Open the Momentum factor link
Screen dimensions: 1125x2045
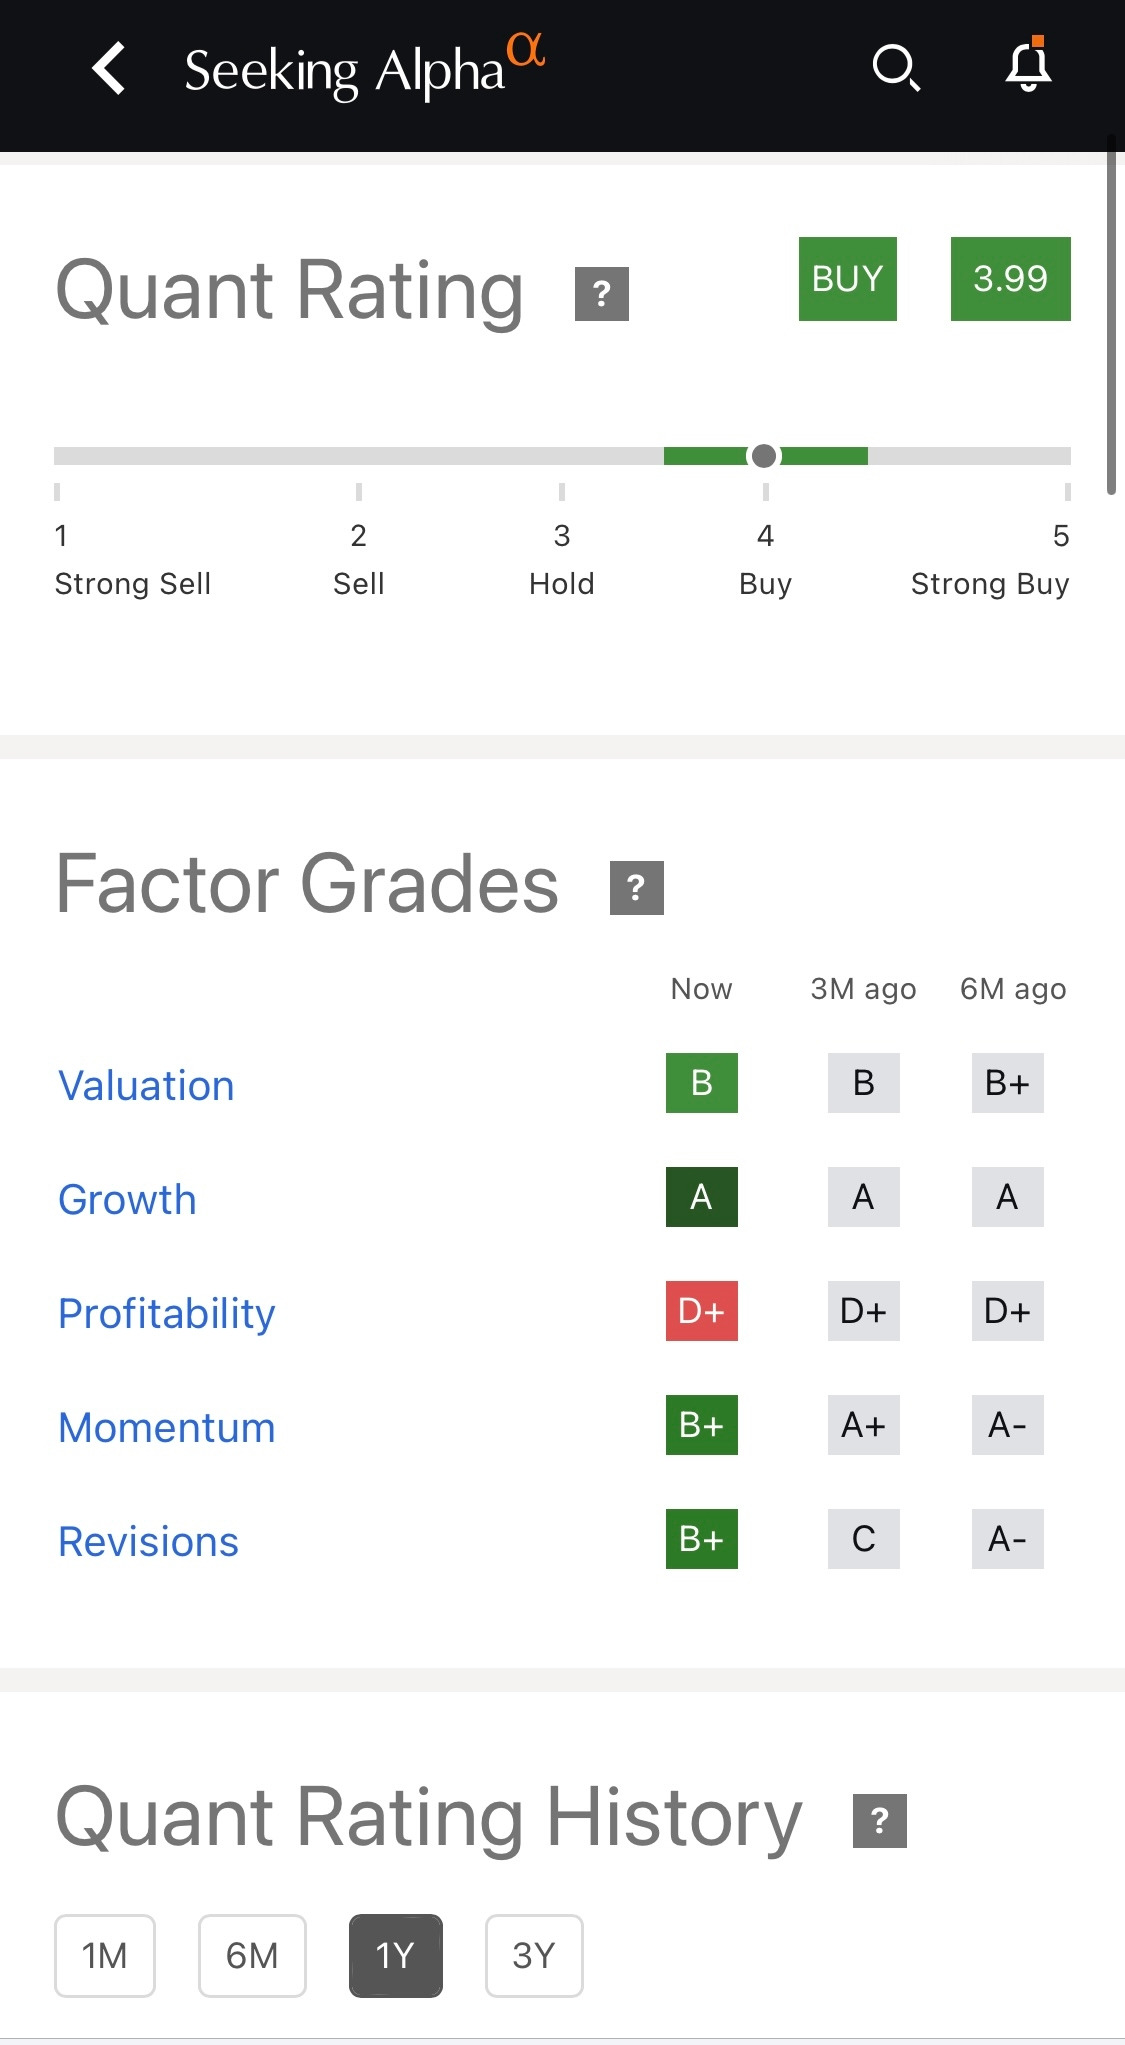(x=166, y=1427)
